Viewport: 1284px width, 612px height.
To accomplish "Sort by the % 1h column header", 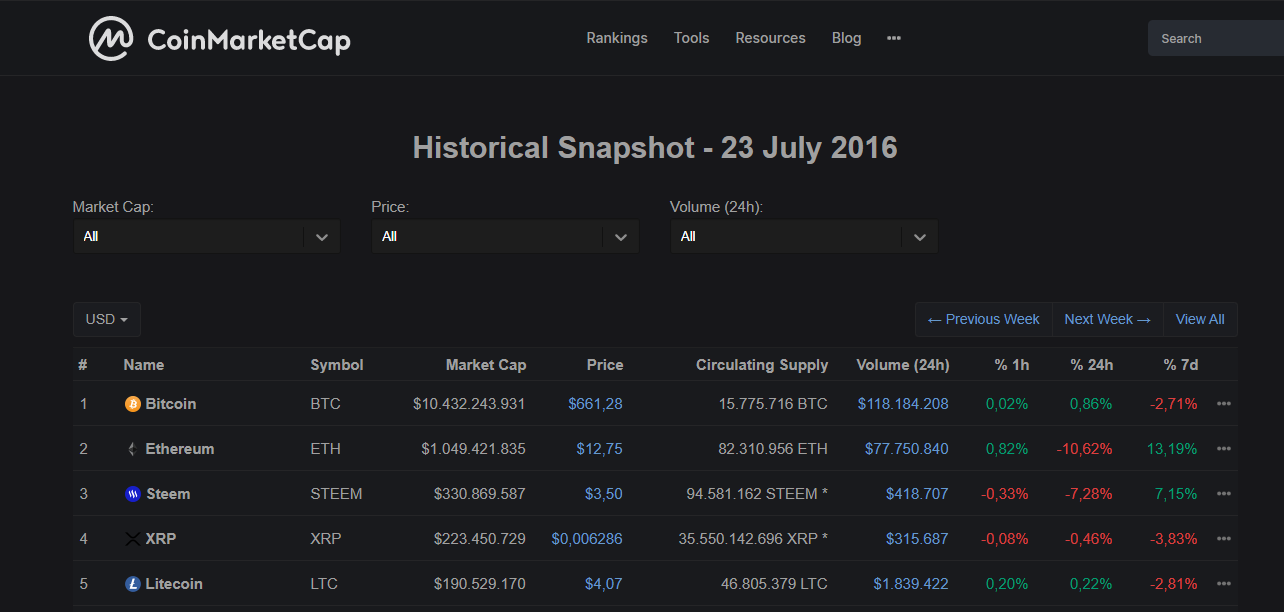I will point(1012,365).
